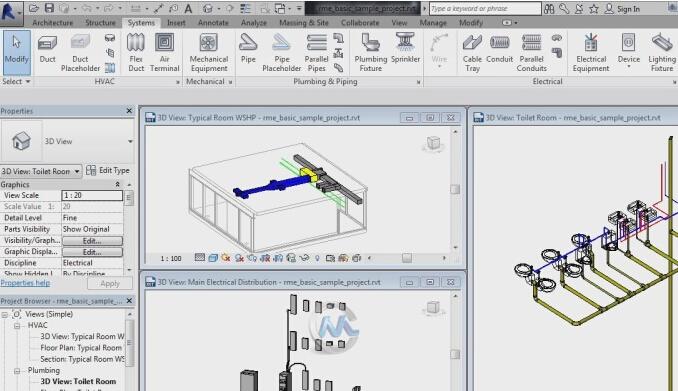Image resolution: width=678 pixels, height=391 pixels.
Task: Collapse the Graphics properties group
Action: pyautogui.click(x=117, y=184)
